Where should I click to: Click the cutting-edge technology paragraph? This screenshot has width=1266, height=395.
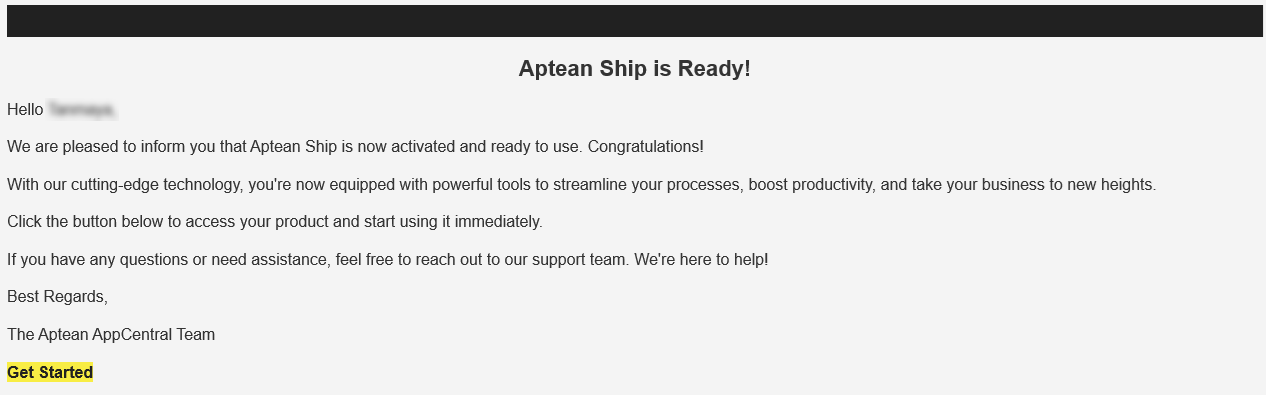[x=581, y=185]
